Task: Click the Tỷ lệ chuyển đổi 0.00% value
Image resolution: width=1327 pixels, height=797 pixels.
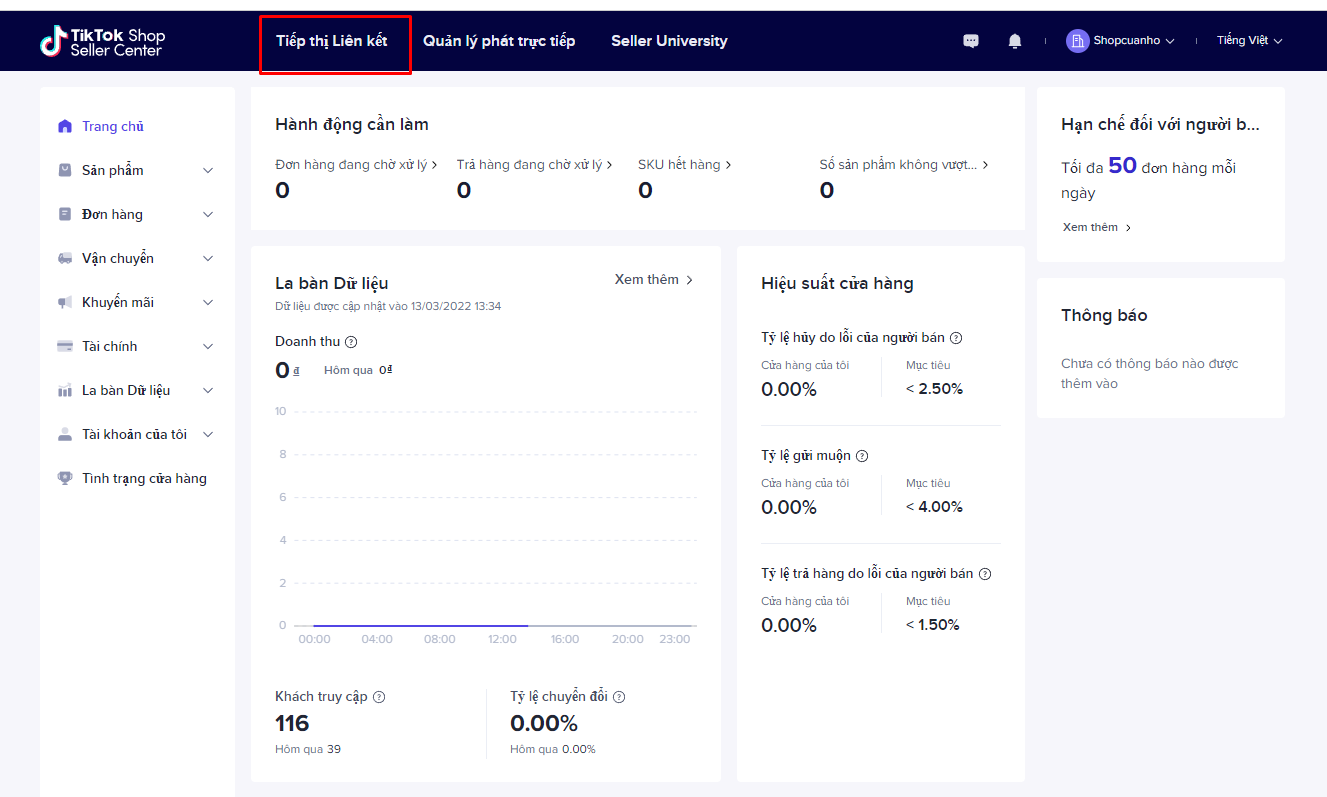Action: tap(544, 723)
